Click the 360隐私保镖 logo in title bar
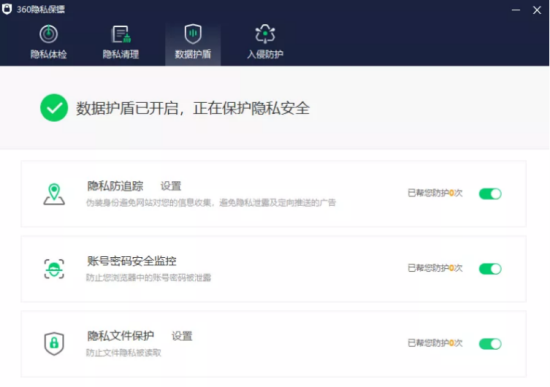Viewport: 550px width, 387px height. 7,9
